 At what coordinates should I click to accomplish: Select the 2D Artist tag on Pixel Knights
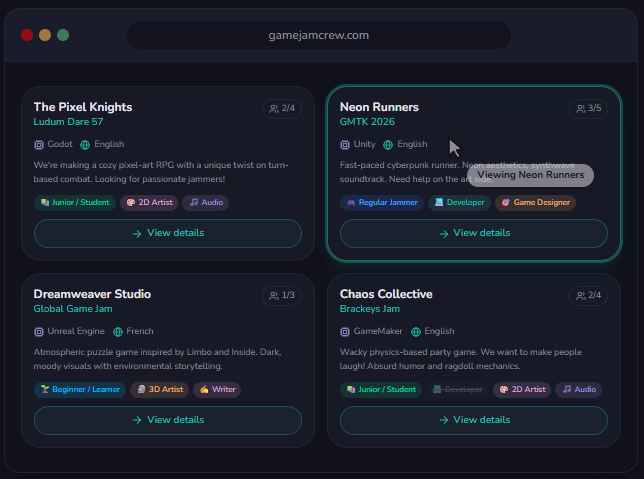click(149, 202)
